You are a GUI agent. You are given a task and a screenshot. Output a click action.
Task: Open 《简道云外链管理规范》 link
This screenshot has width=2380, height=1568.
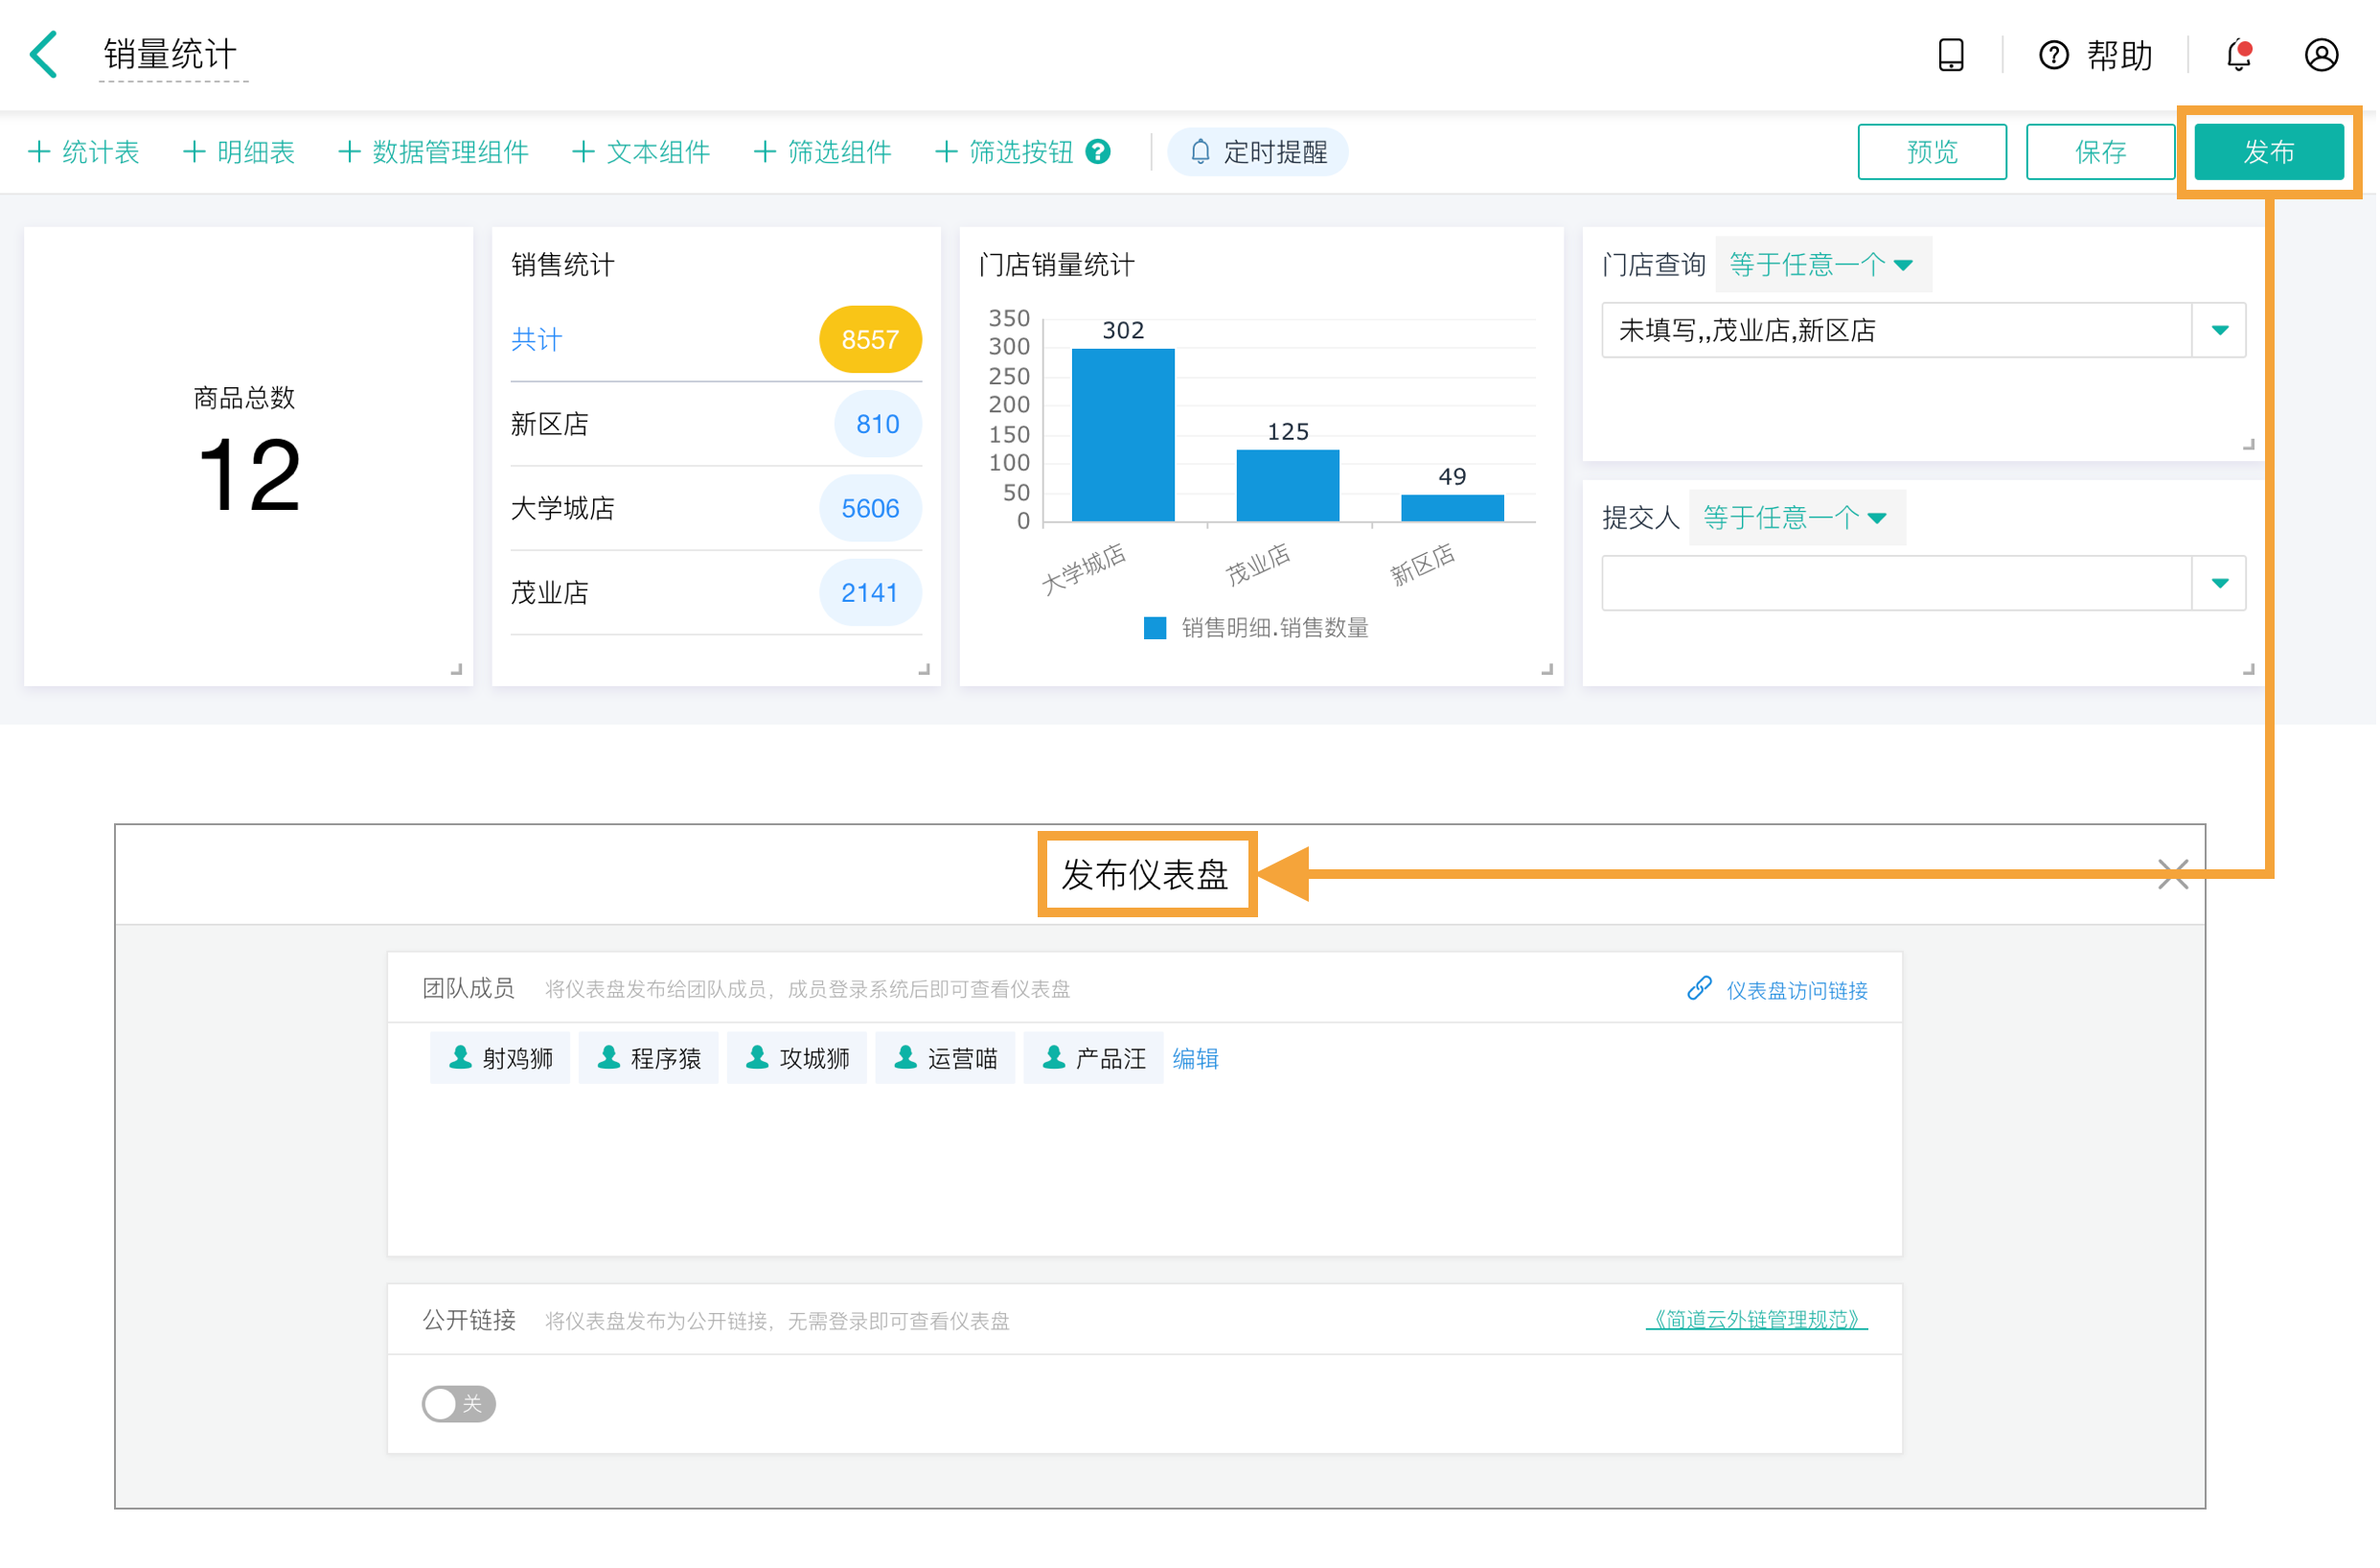[1759, 1321]
